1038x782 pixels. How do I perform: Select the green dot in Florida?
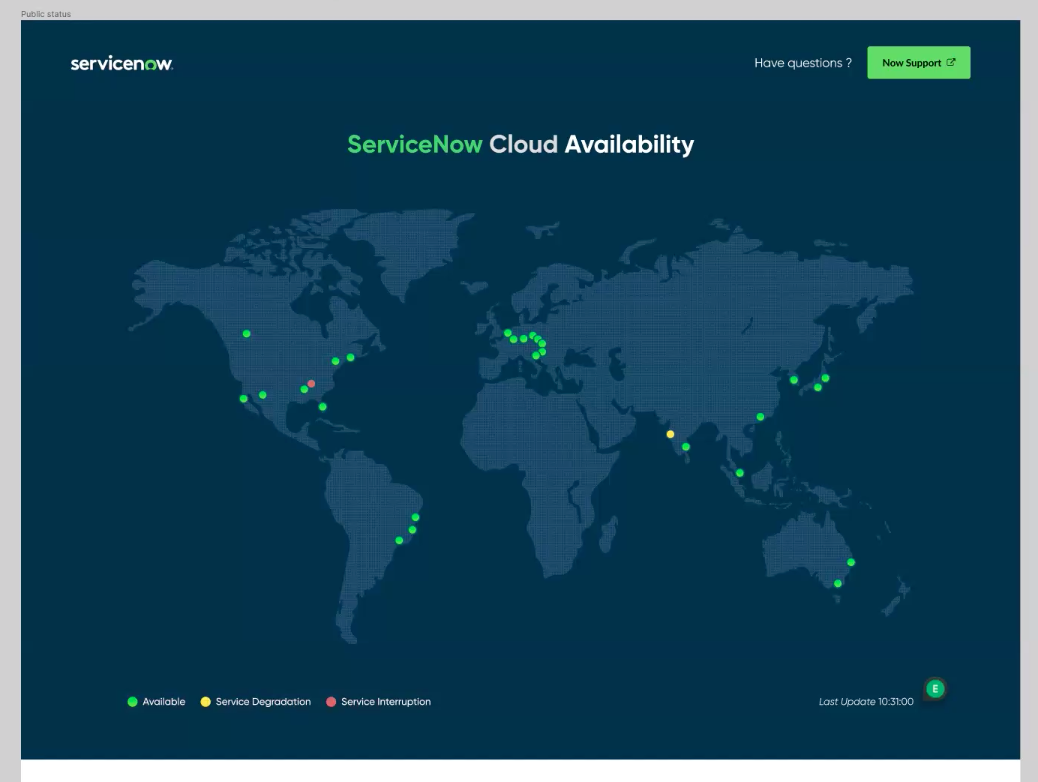[322, 407]
